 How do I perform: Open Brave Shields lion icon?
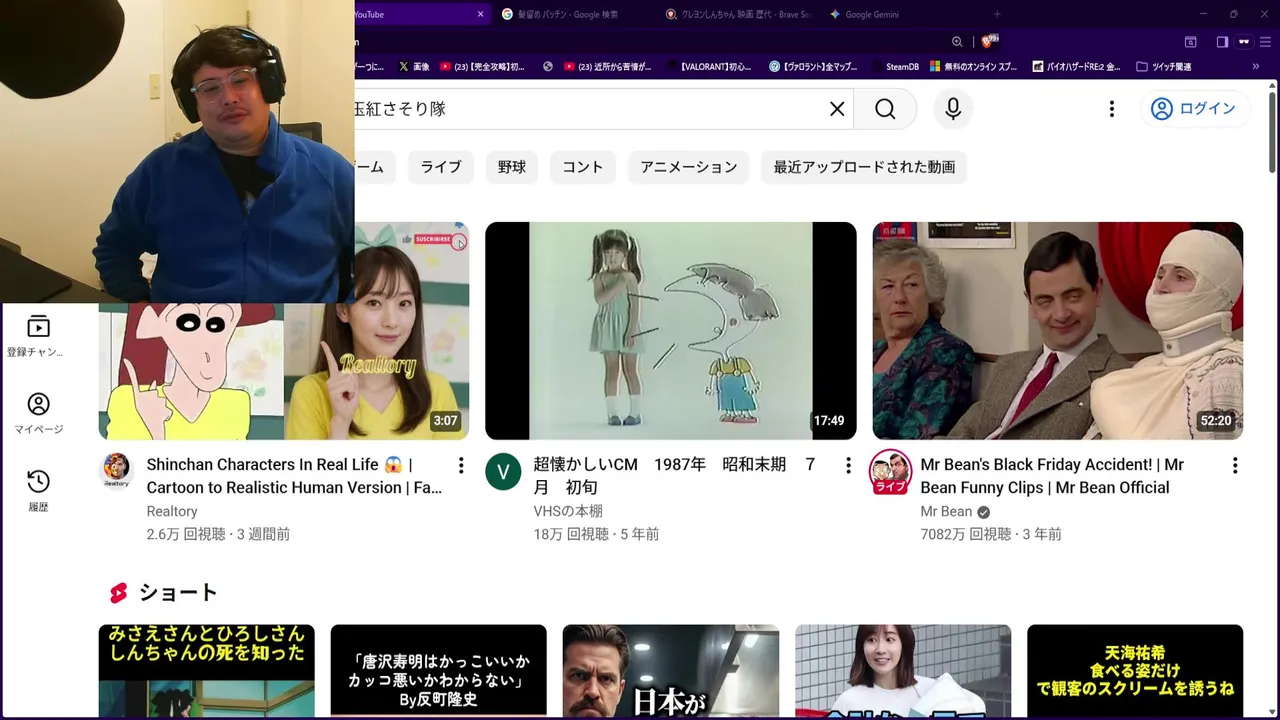[x=989, y=42]
